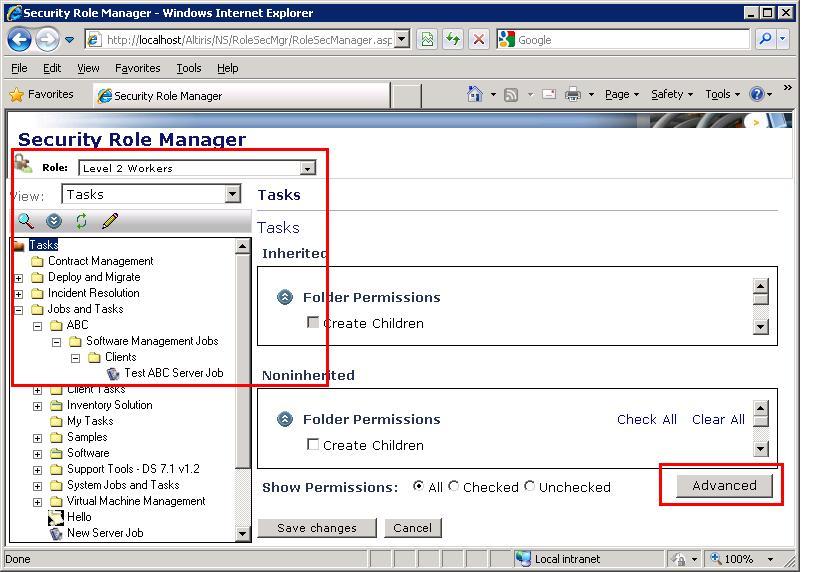Click the browser Back arrow button
Viewport: 840px width, 572px height.
19,40
